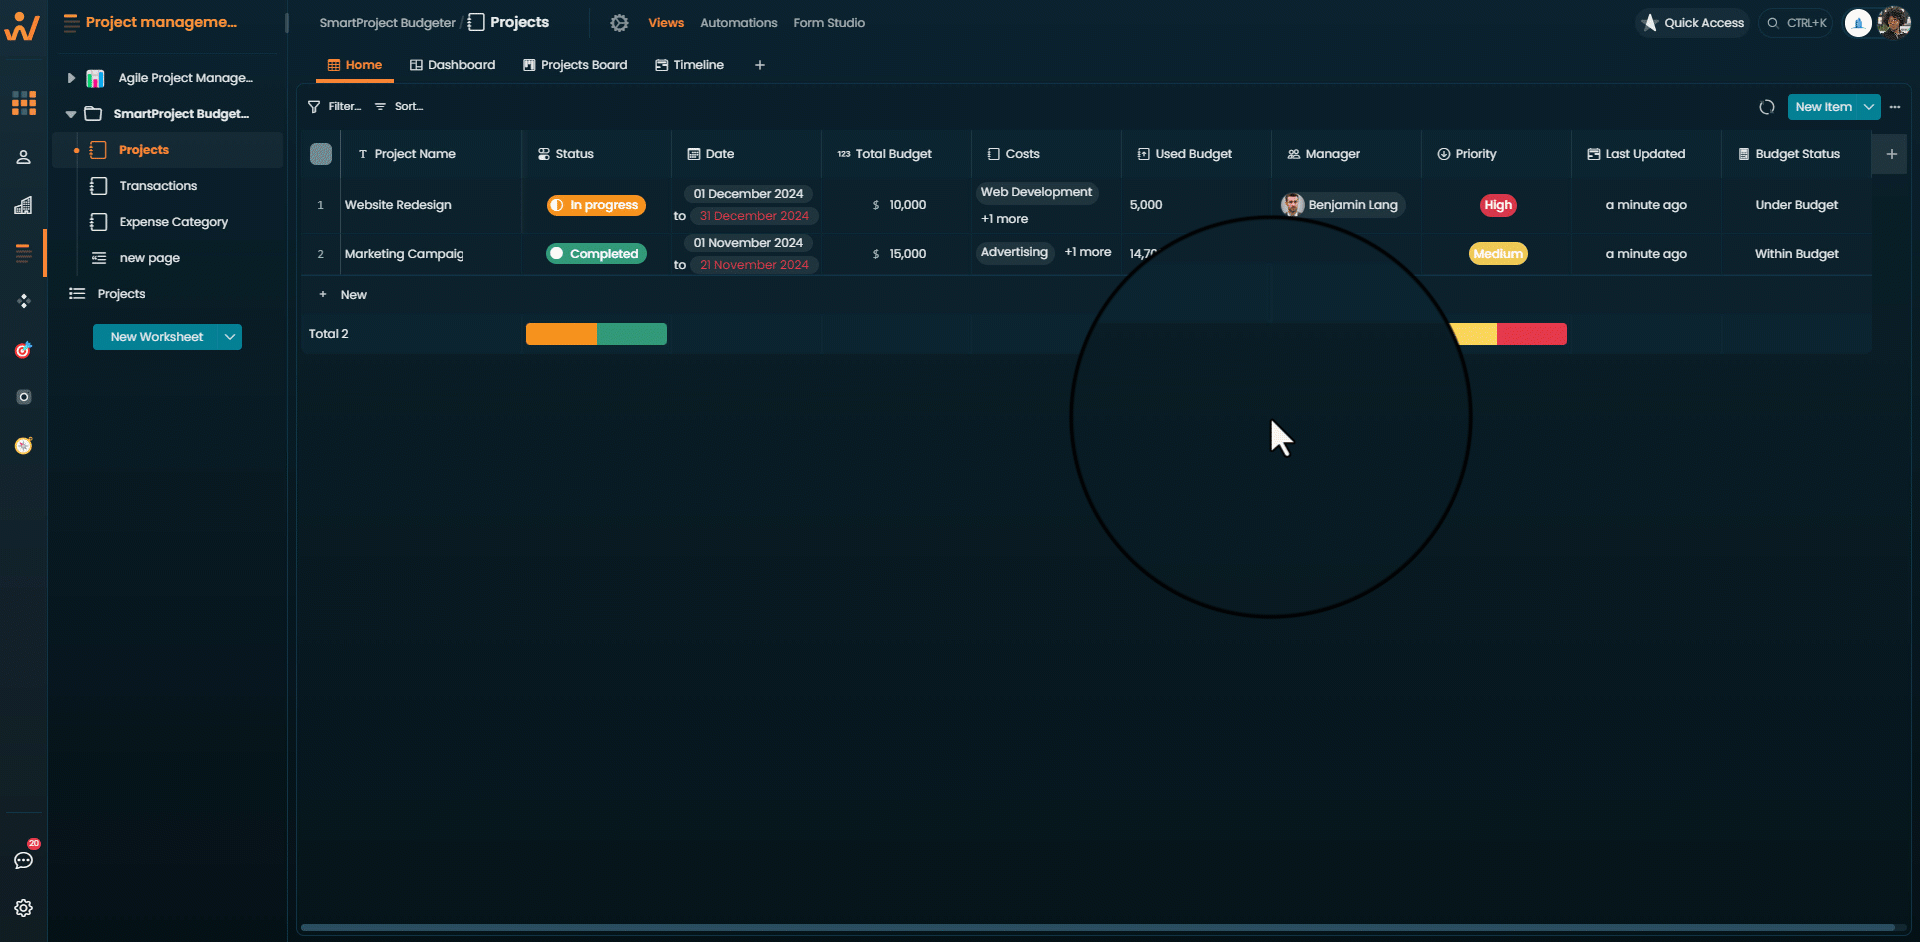Click the CTRL+K search field
1920x942 pixels.
coord(1796,23)
